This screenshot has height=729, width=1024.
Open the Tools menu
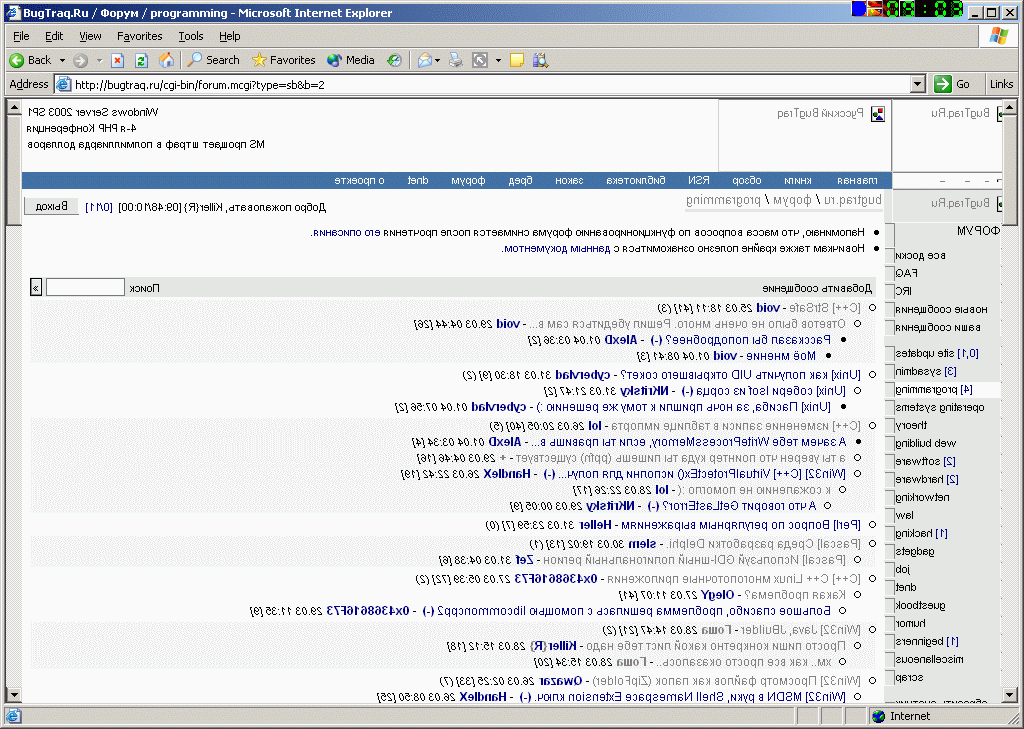click(191, 36)
